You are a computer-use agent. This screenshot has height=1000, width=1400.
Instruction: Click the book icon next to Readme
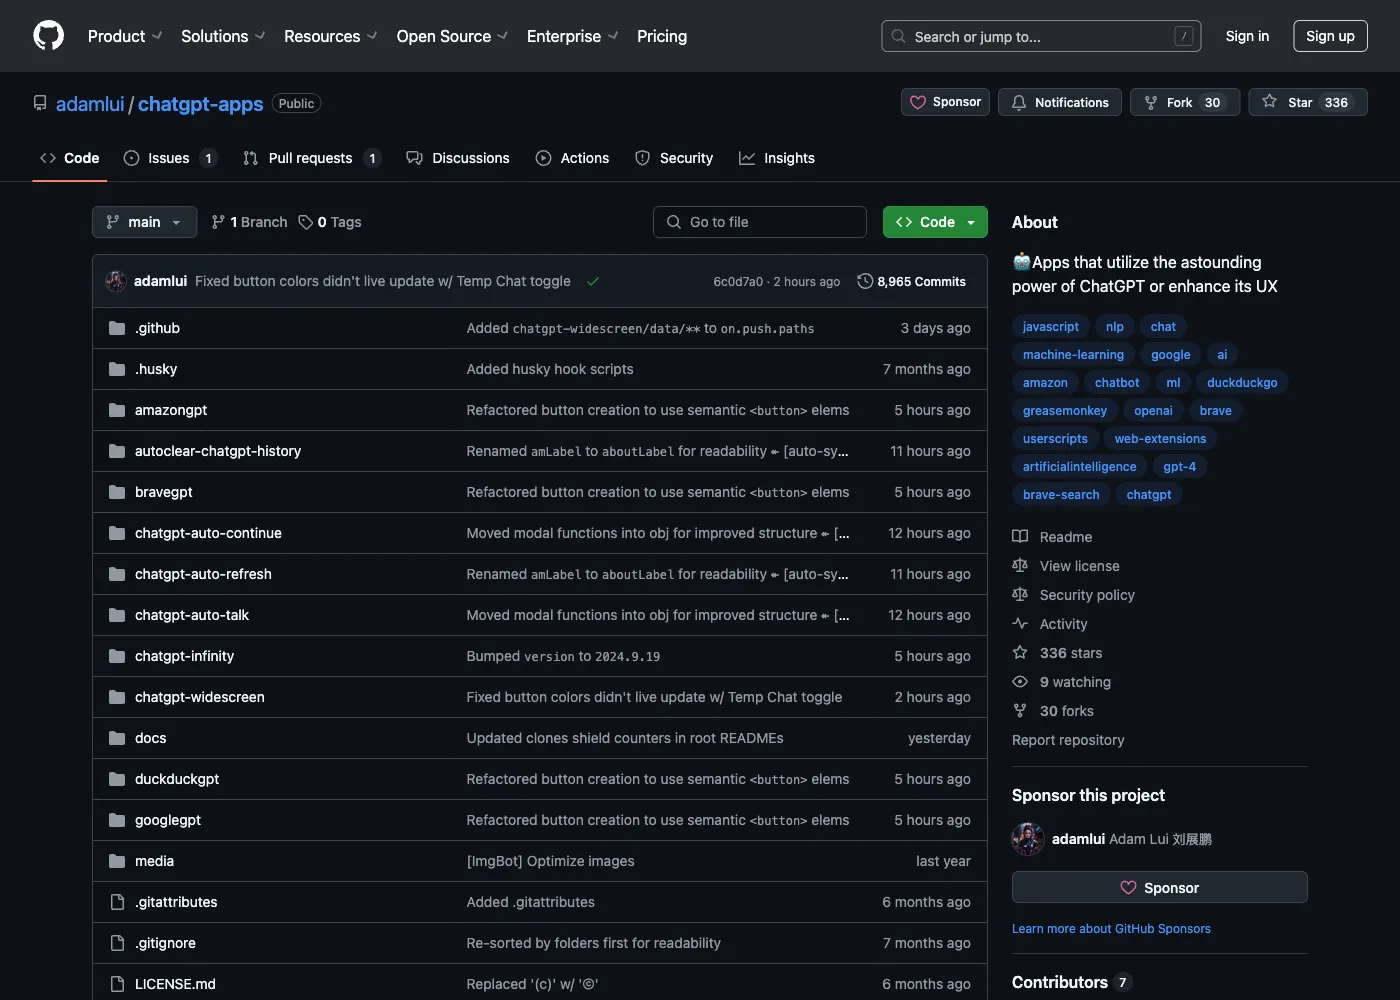pos(1020,537)
